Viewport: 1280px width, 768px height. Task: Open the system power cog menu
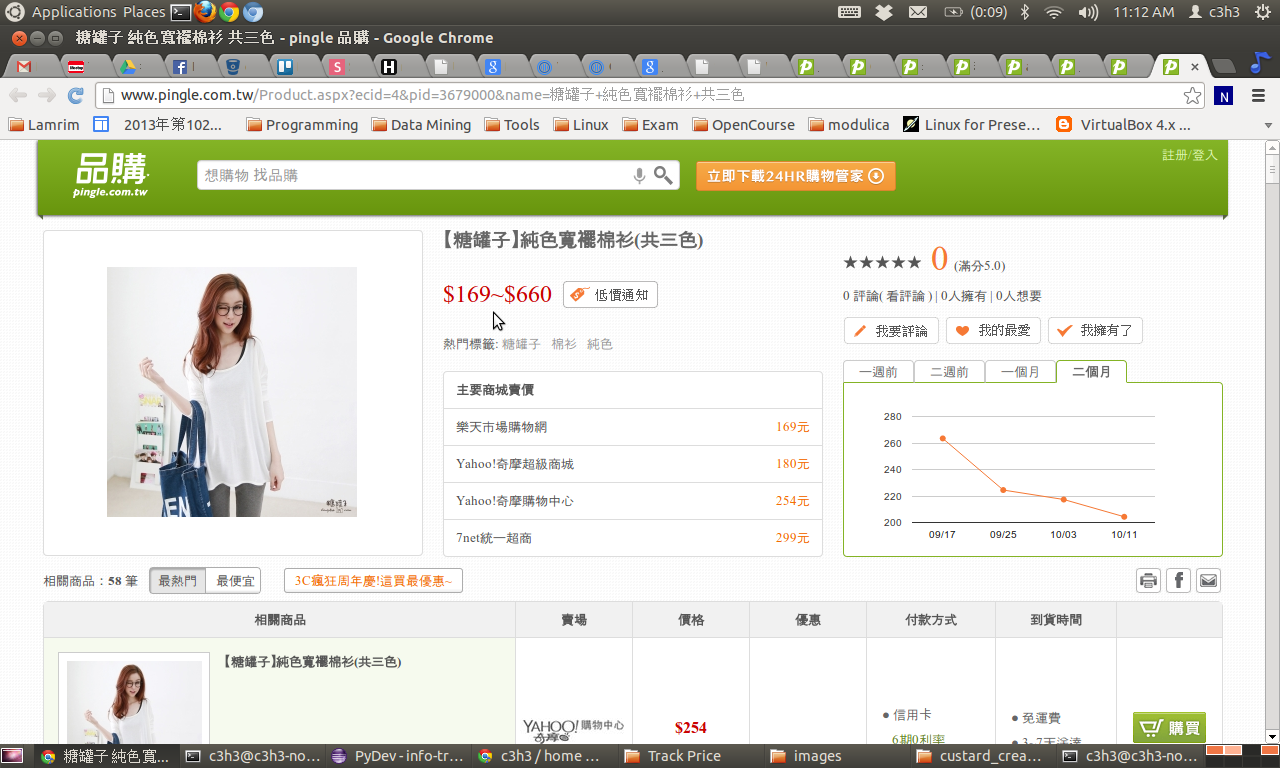[1262, 12]
